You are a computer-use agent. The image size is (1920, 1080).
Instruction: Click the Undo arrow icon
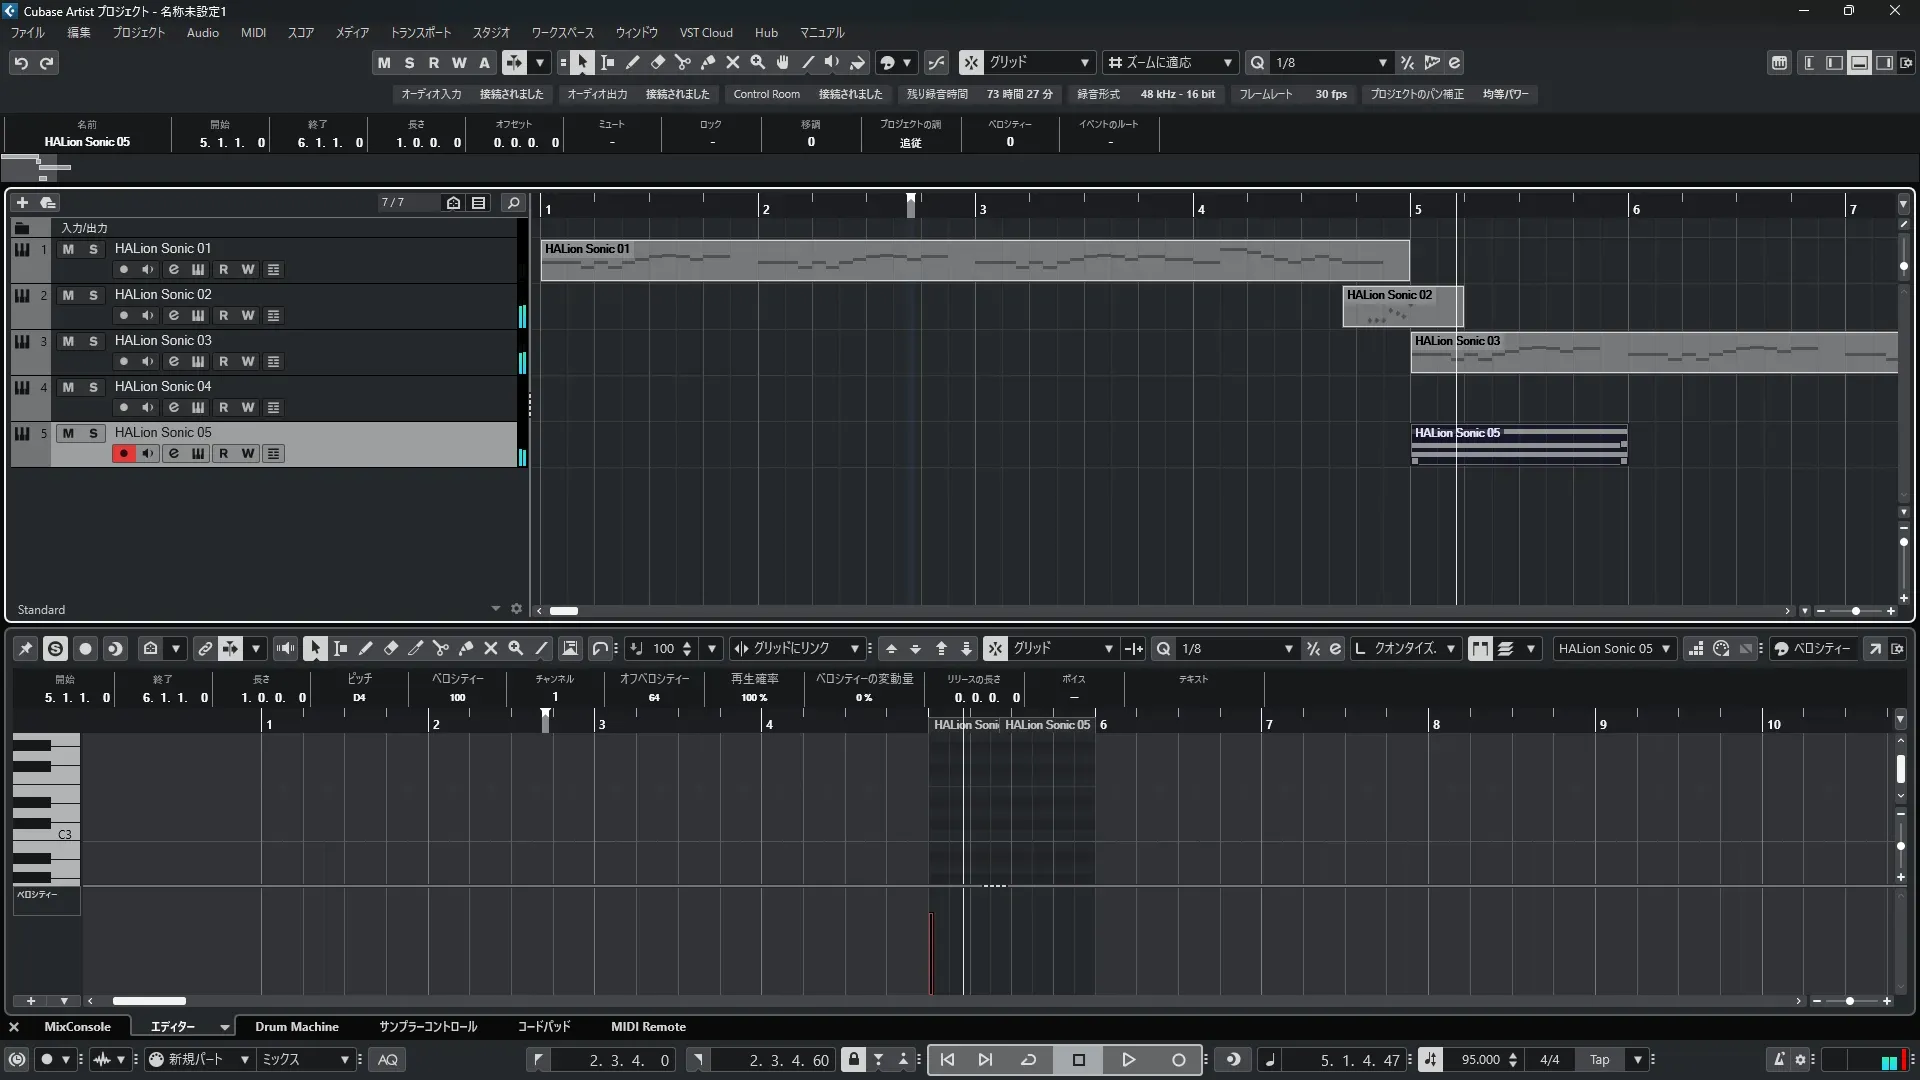[x=21, y=63]
